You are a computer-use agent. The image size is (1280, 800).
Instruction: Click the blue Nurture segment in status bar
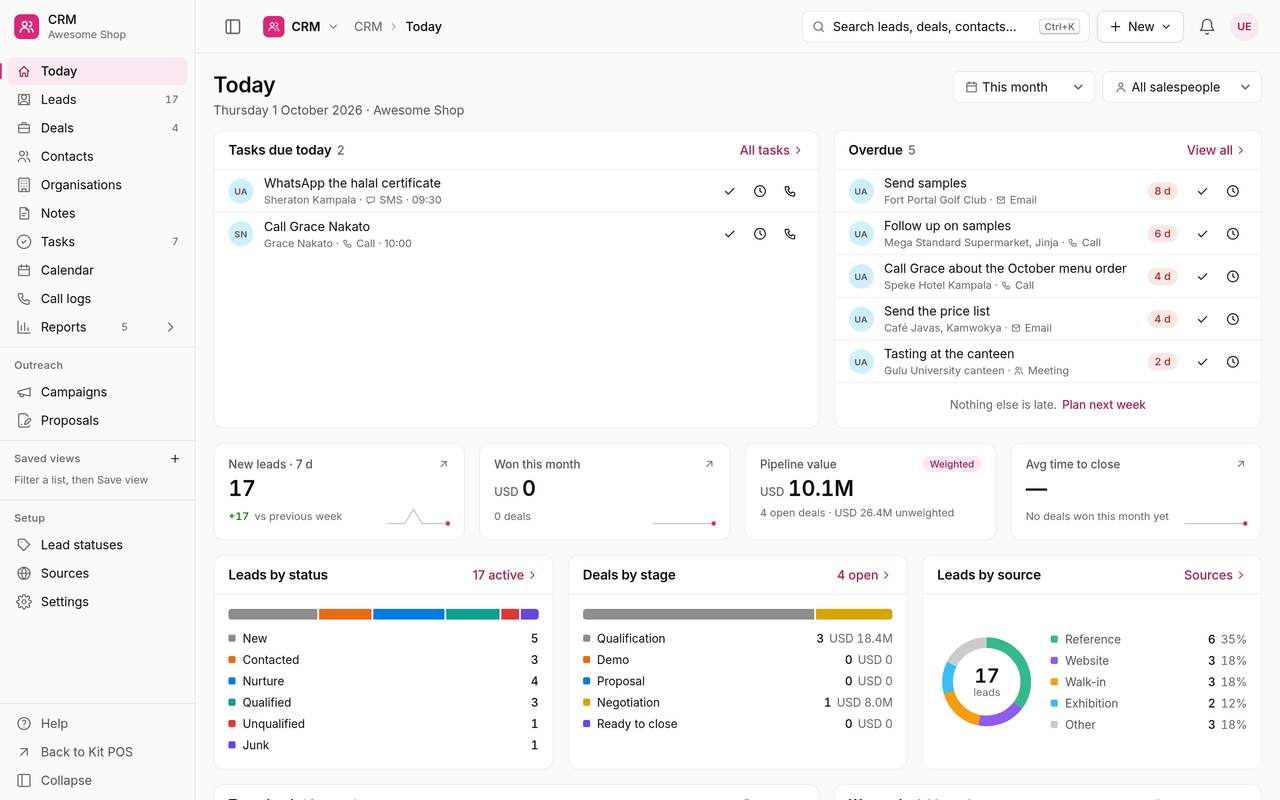coord(409,614)
